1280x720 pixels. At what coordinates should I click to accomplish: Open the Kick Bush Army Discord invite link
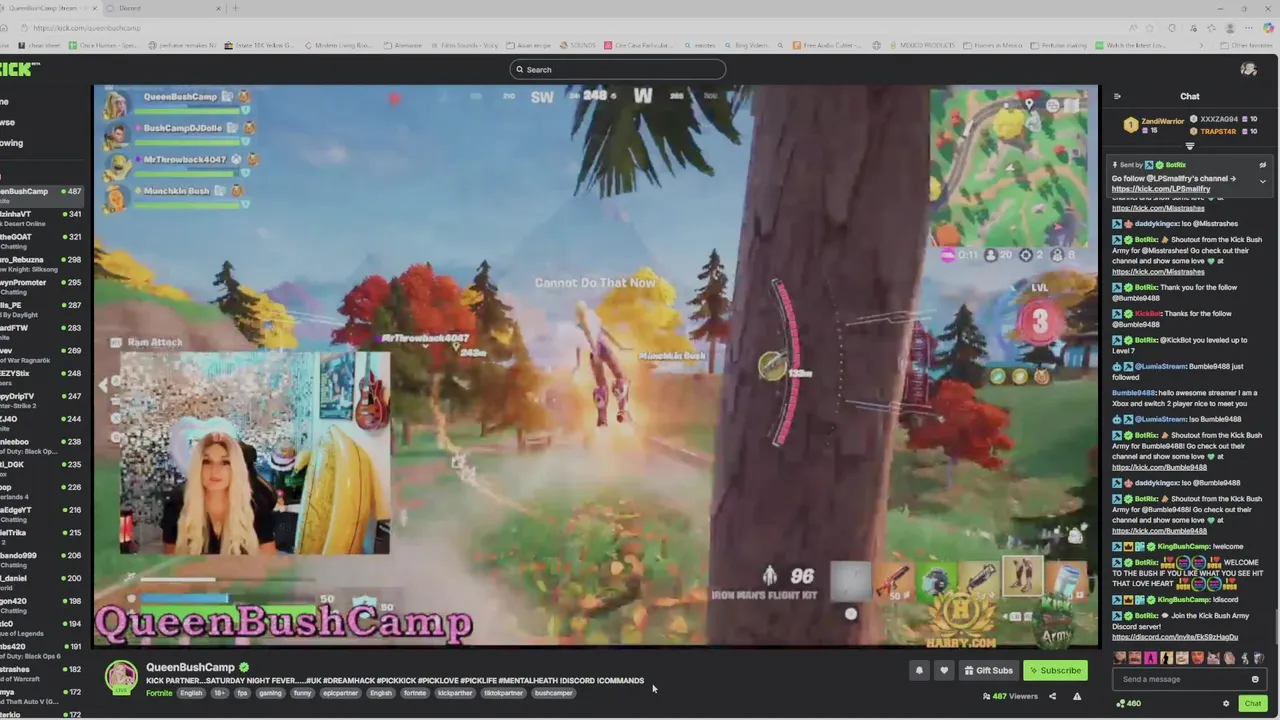click(1175, 637)
